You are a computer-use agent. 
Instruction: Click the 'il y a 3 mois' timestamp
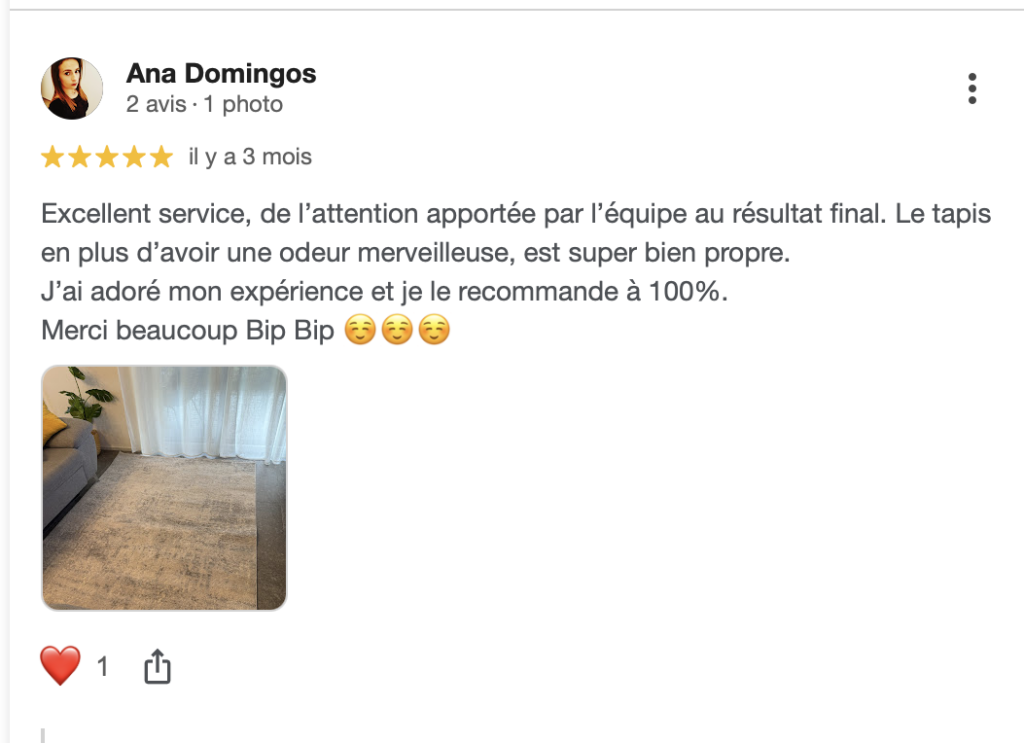(x=250, y=157)
